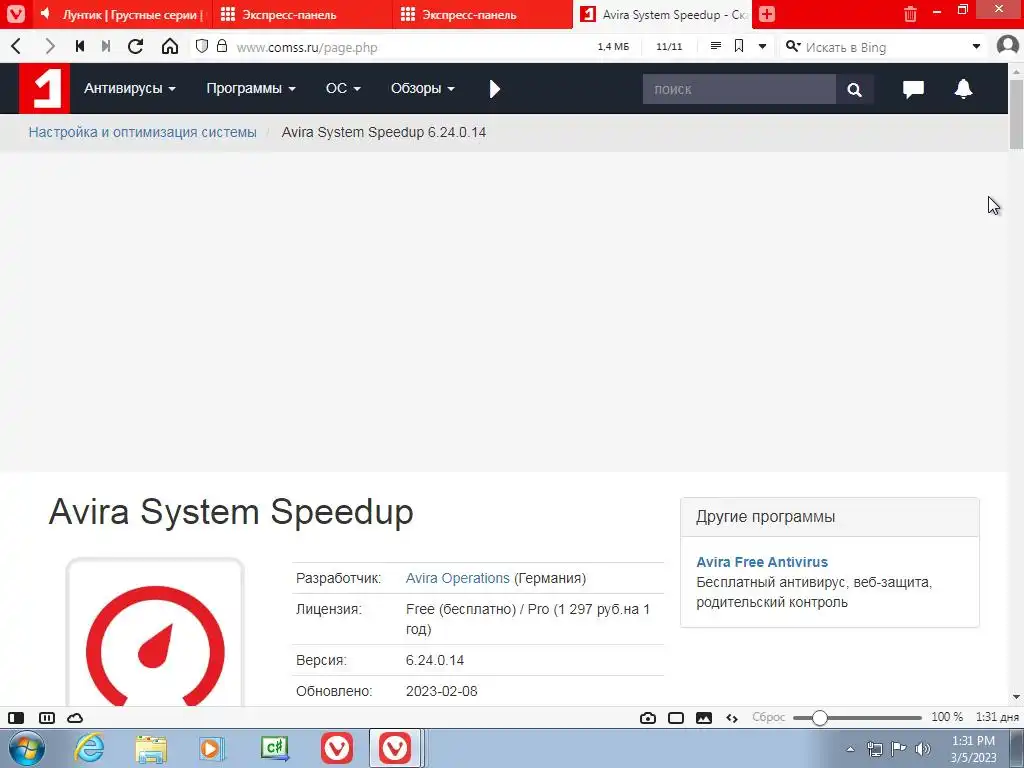Click the Avira Speedup program logo
Screen dimensions: 1024x768
155,632
